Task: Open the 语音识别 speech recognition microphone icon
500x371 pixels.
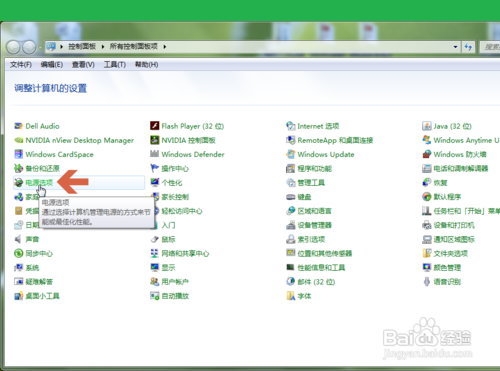Action: pyautogui.click(x=427, y=282)
